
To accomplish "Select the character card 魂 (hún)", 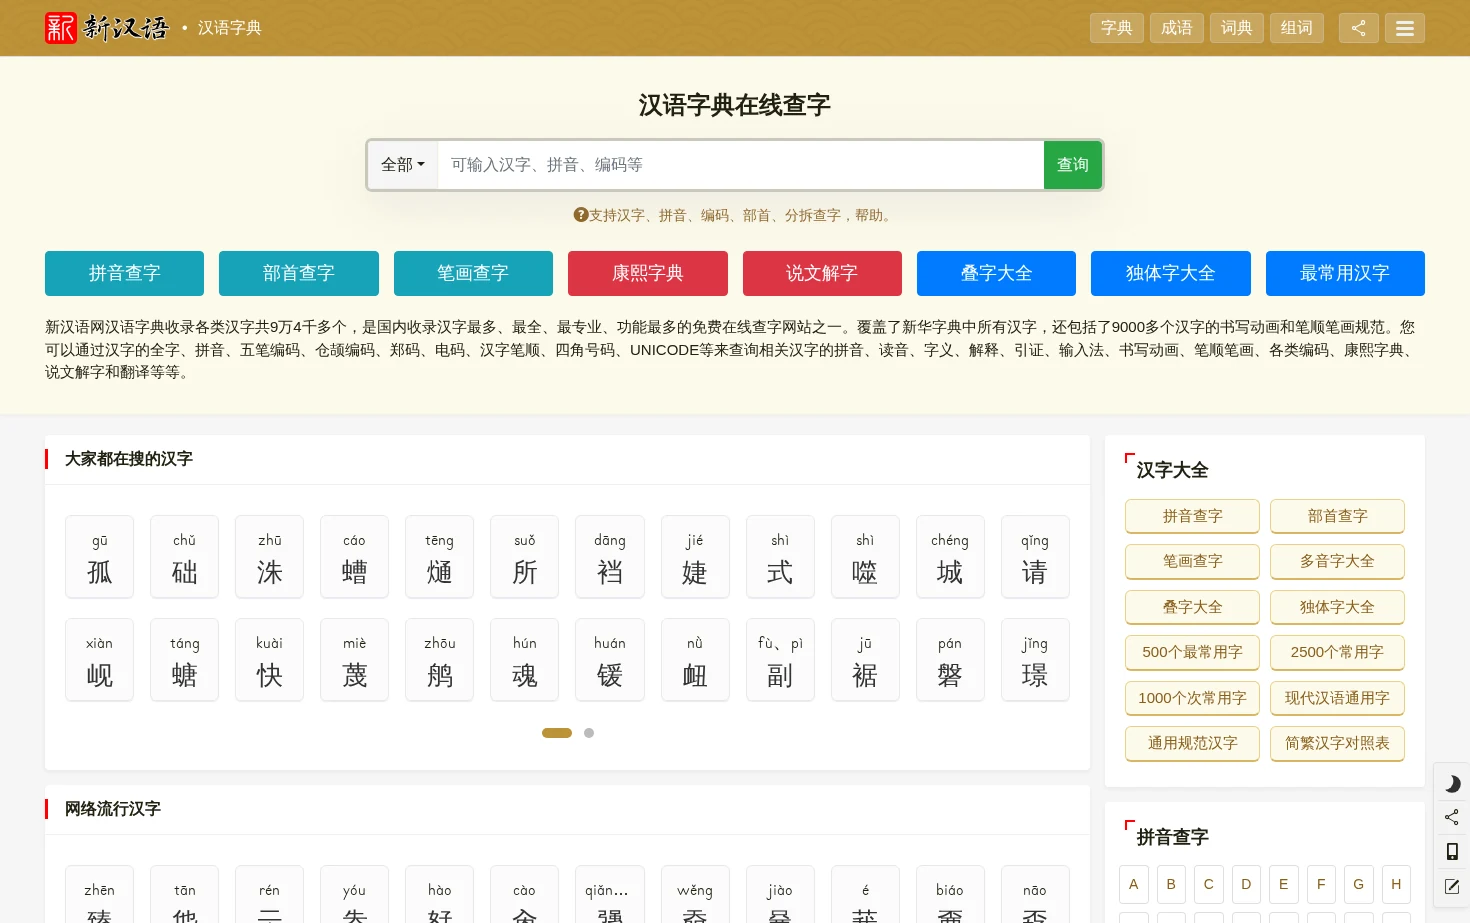I will [524, 660].
